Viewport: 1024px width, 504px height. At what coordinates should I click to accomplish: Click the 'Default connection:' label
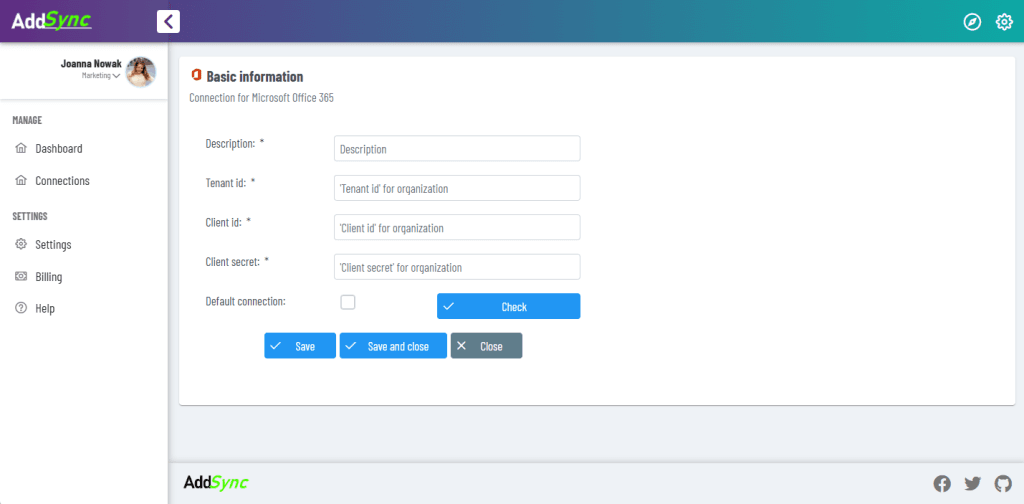pyautogui.click(x=246, y=302)
